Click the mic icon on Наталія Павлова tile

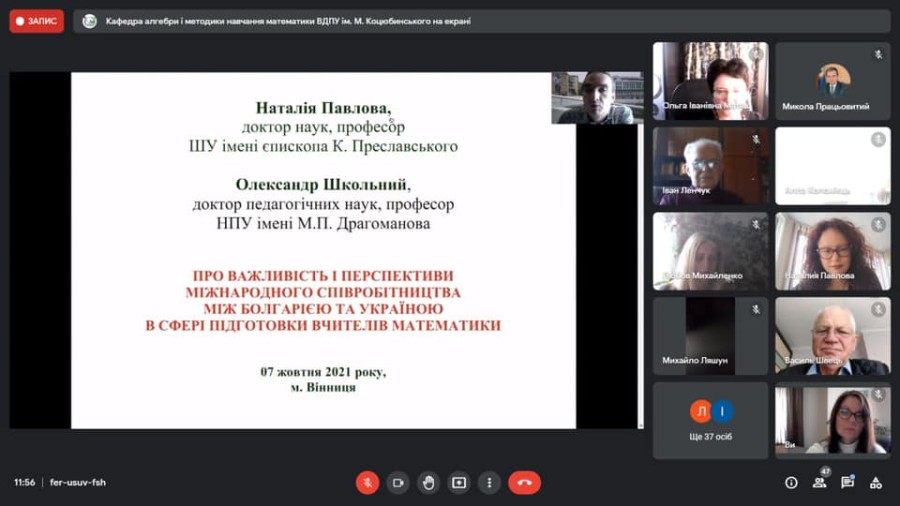click(878, 225)
